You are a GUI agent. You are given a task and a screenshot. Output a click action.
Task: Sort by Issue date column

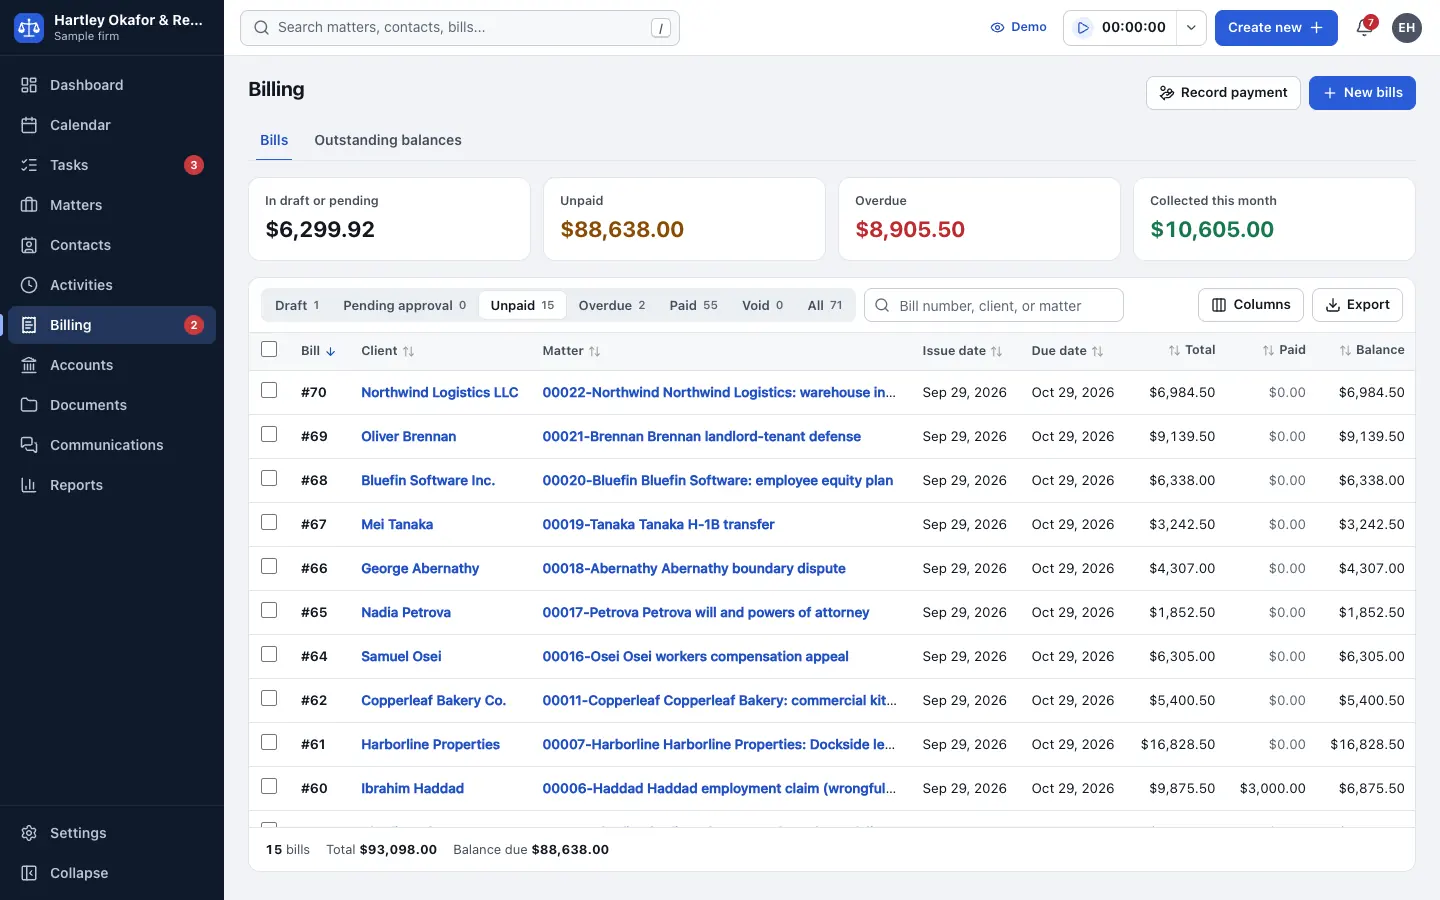962,351
